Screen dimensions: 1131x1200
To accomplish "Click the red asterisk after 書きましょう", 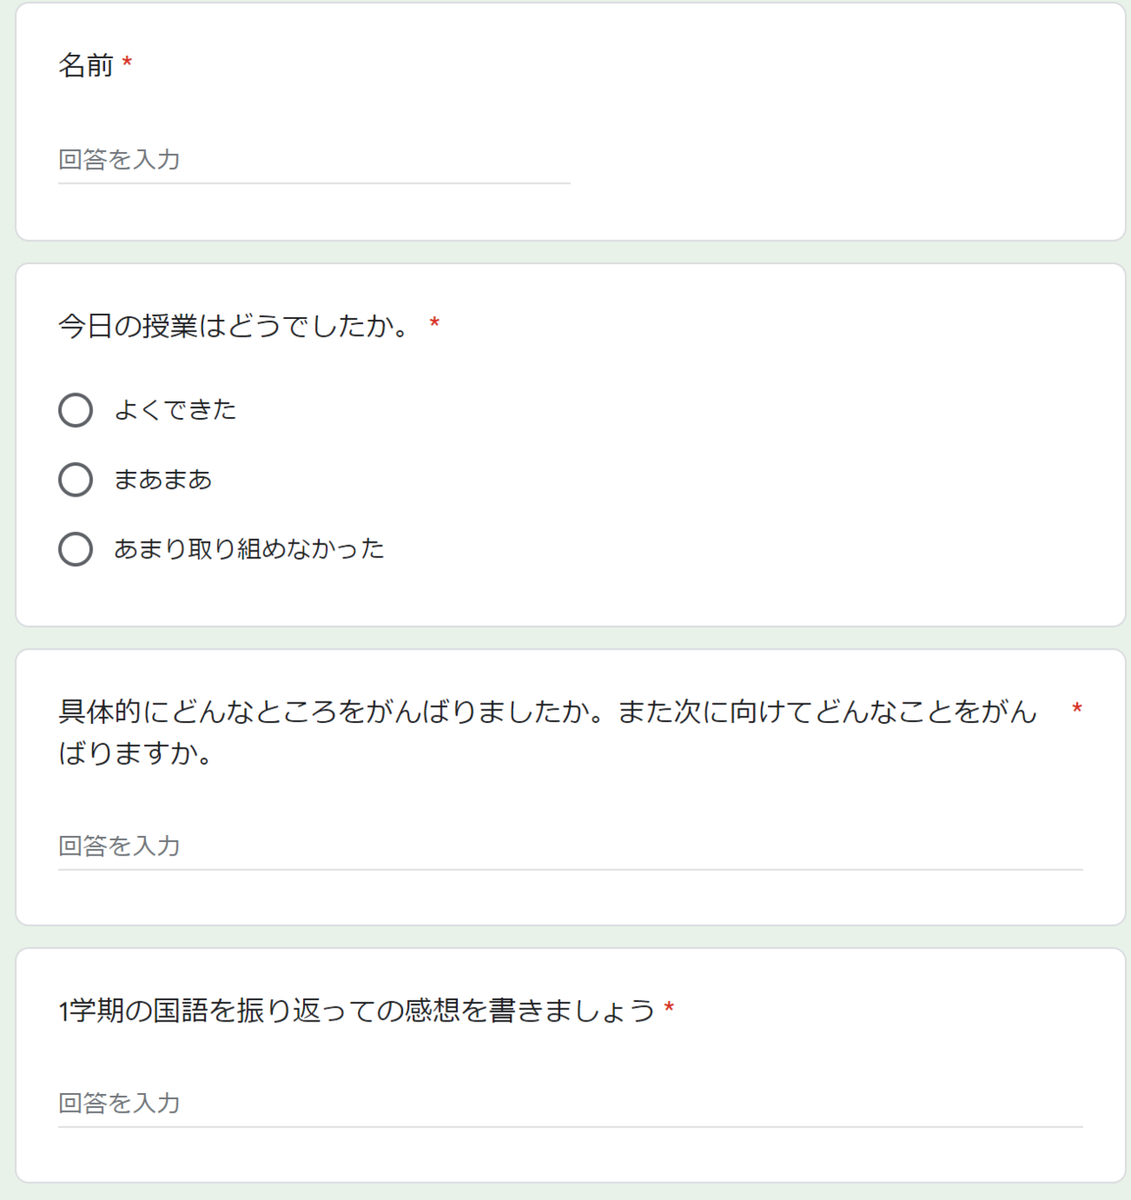I will tap(669, 1008).
